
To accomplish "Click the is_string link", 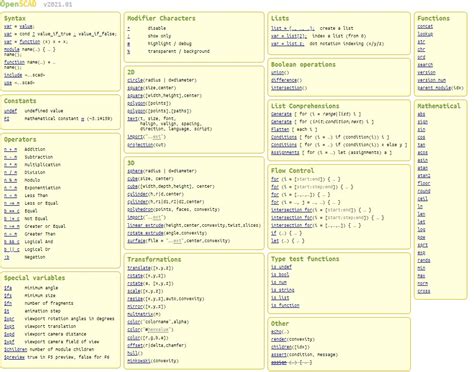I will (283, 290).
